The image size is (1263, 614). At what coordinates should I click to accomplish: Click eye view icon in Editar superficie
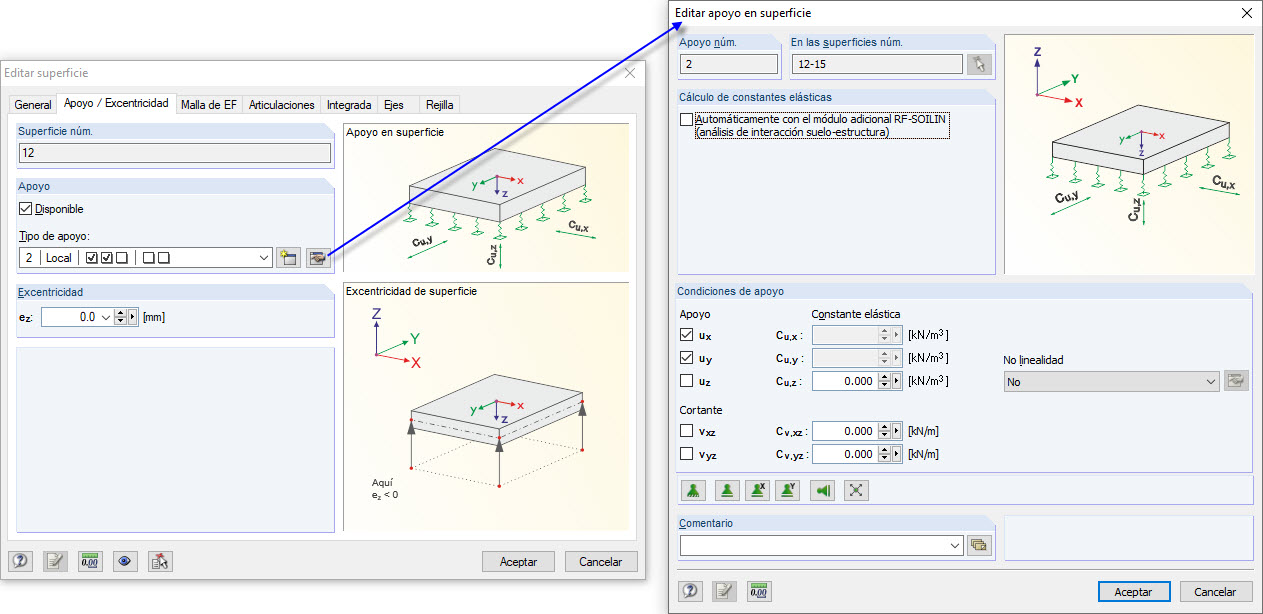point(125,561)
